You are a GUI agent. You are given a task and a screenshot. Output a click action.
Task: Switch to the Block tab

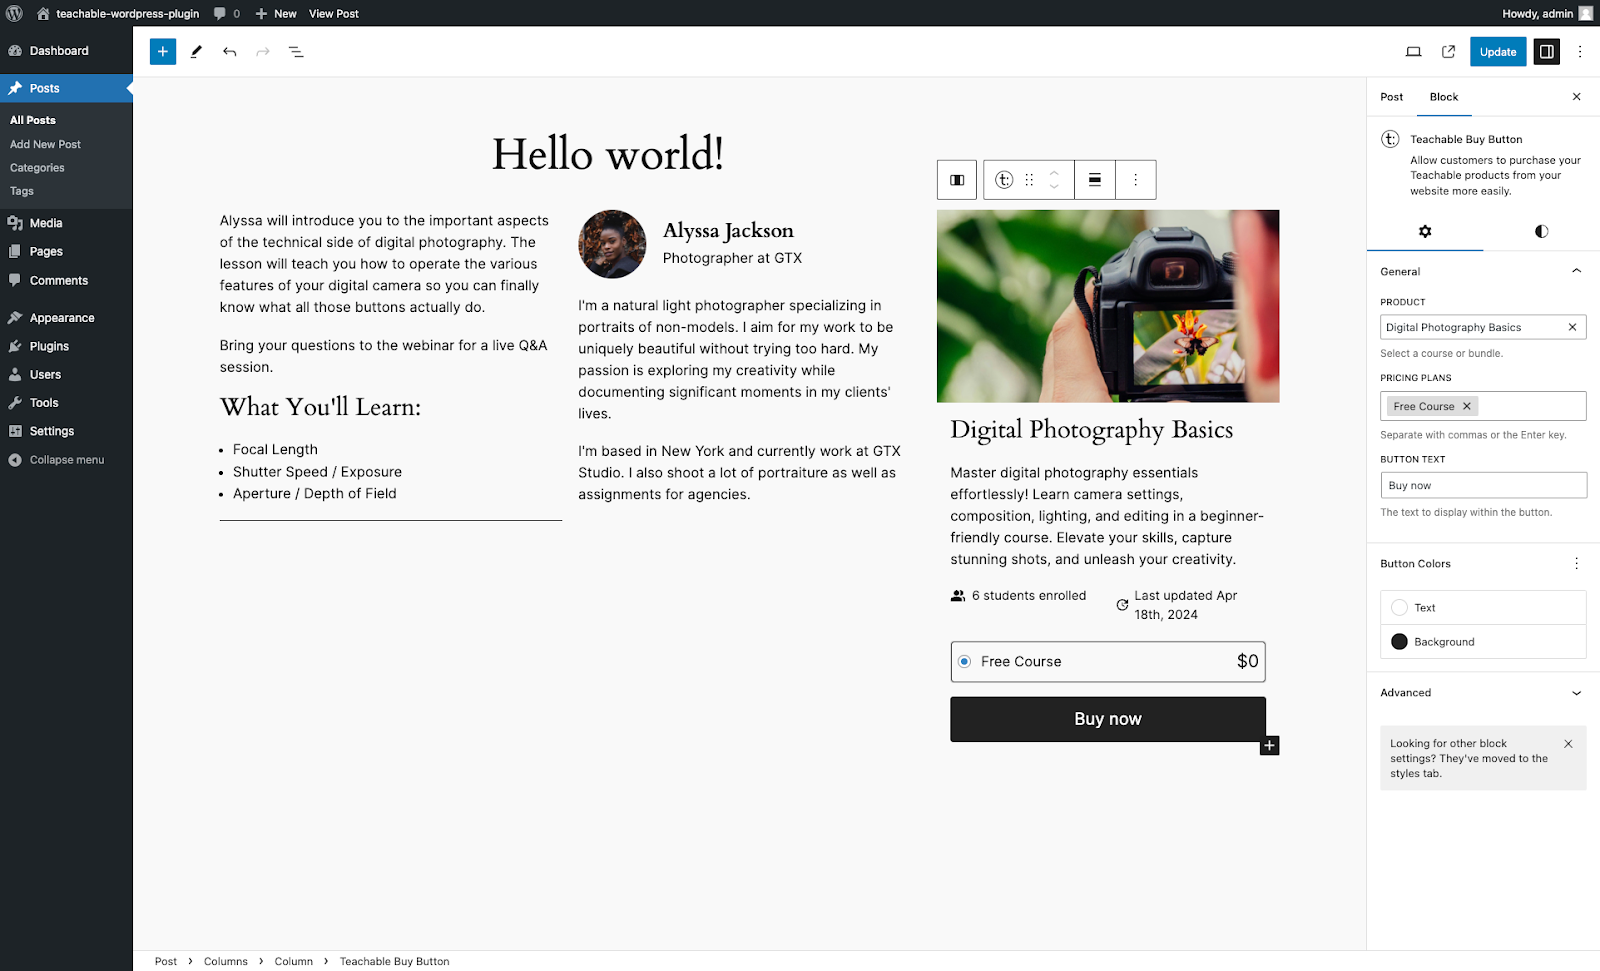[x=1444, y=97]
